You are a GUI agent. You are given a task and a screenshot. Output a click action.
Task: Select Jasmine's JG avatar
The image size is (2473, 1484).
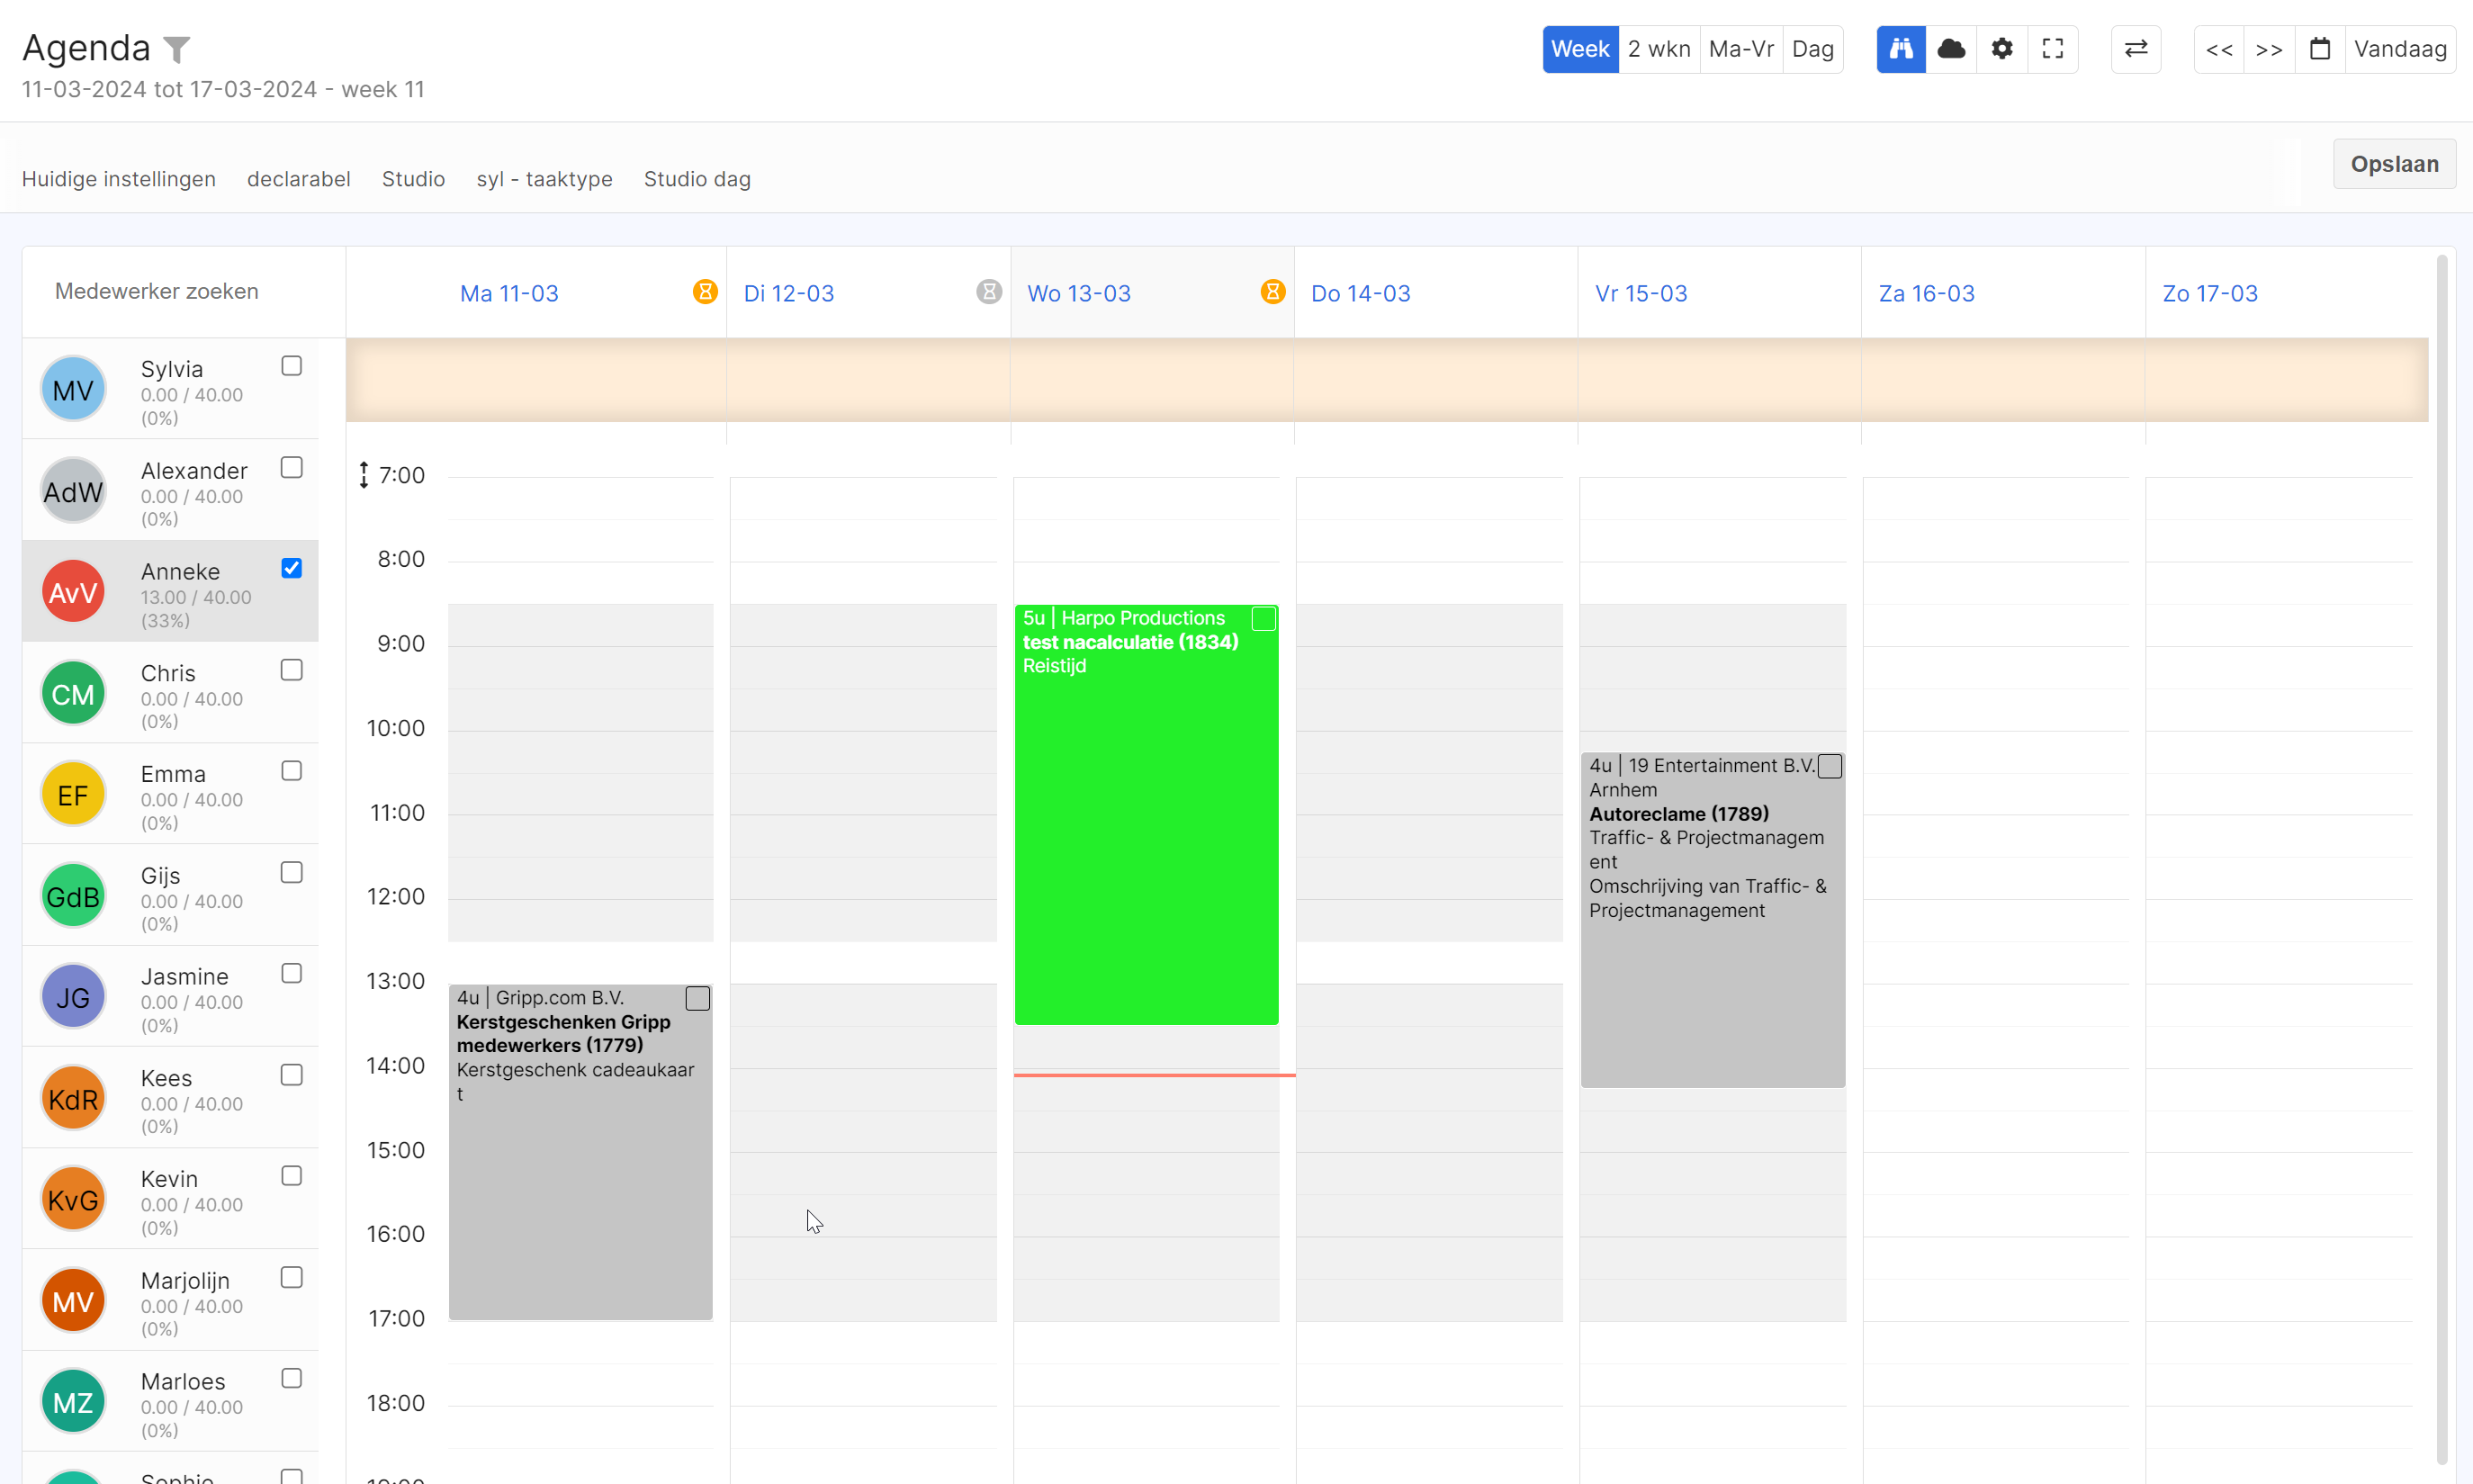[73, 997]
